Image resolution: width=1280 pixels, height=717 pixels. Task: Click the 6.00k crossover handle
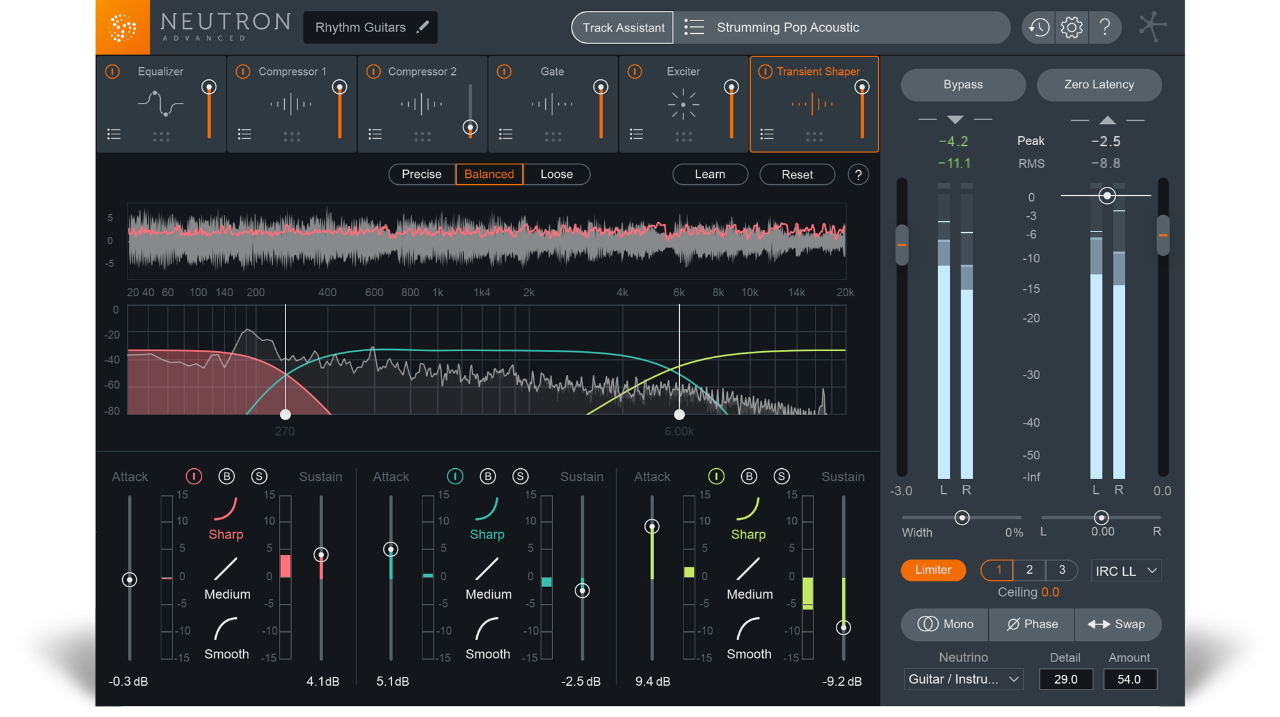pos(679,414)
